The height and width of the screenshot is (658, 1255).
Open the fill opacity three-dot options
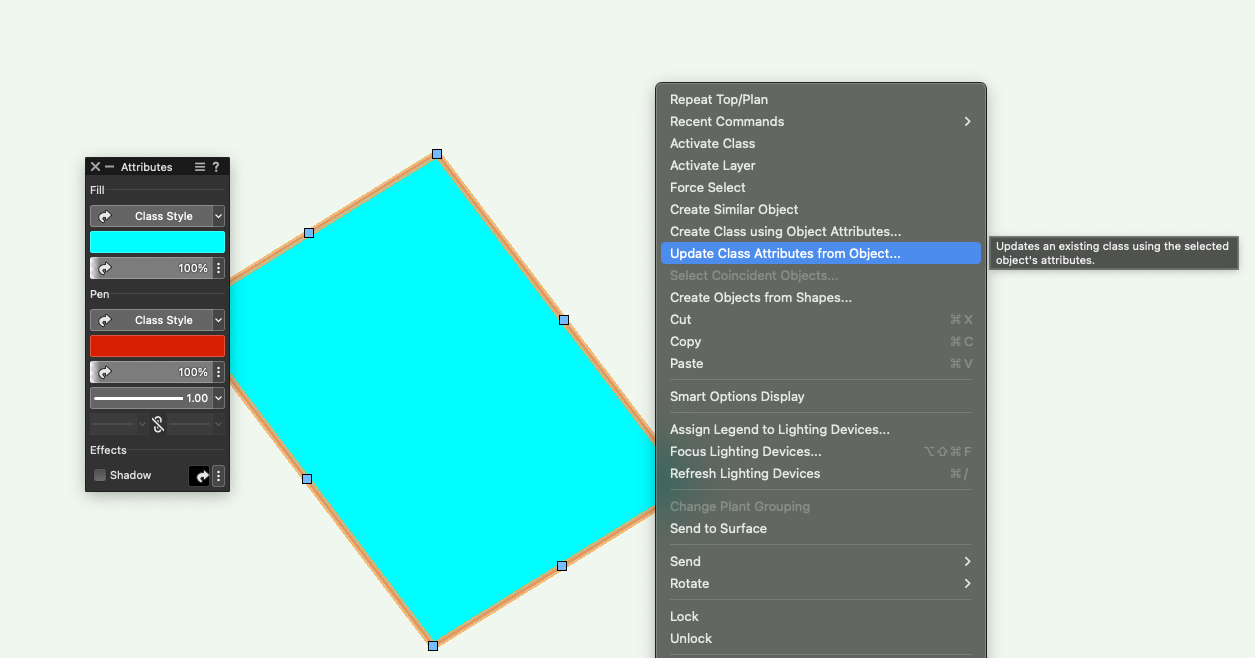[x=219, y=268]
